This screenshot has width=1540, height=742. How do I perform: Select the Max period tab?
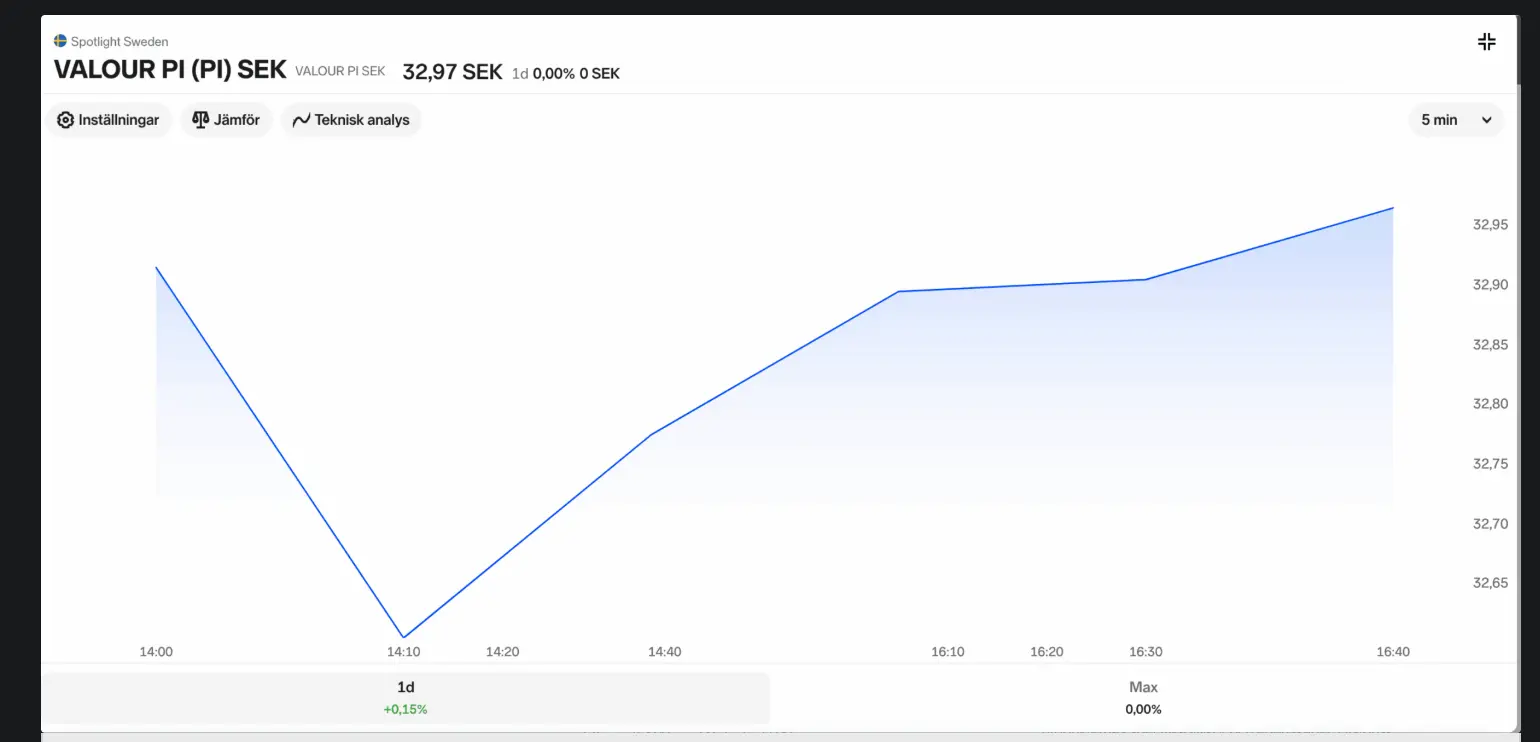pos(1143,698)
